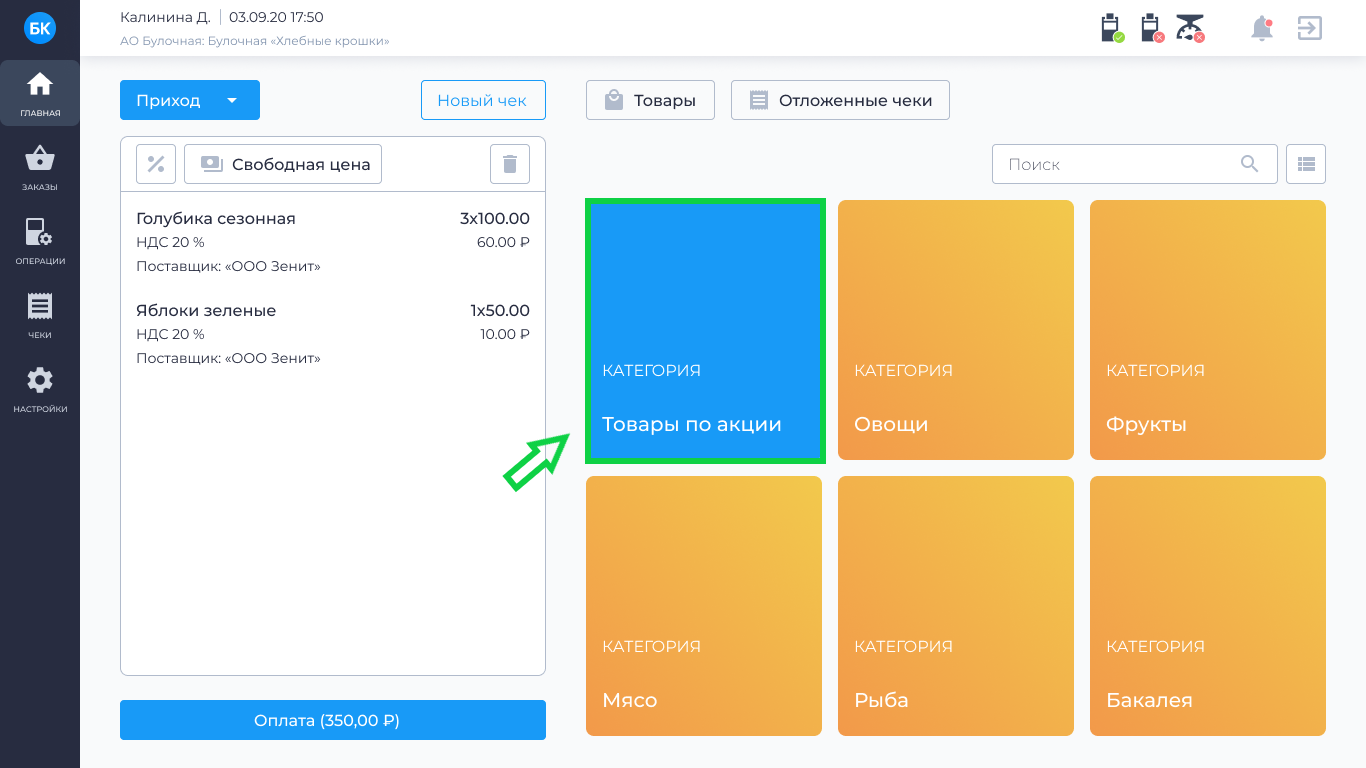Open the Заказы section in sidebar

click(40, 167)
